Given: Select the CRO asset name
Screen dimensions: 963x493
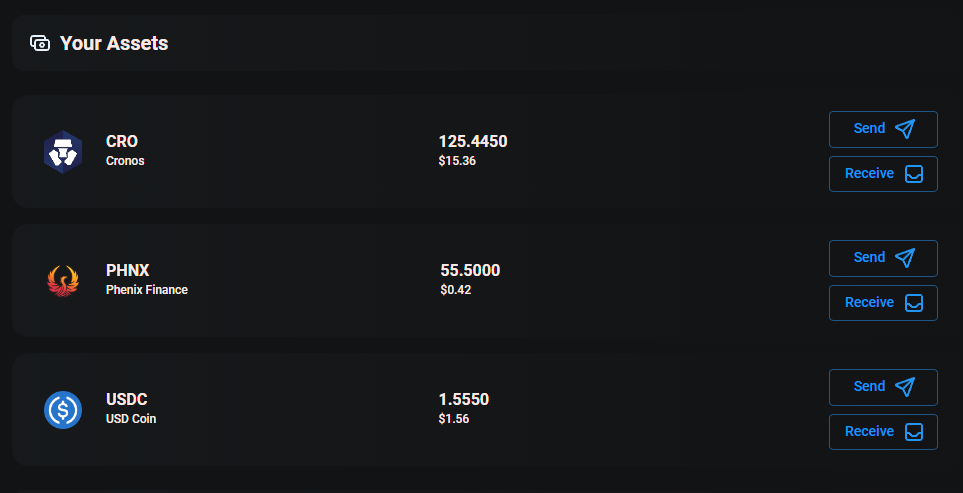Looking at the screenshot, I should pyautogui.click(x=122, y=141).
